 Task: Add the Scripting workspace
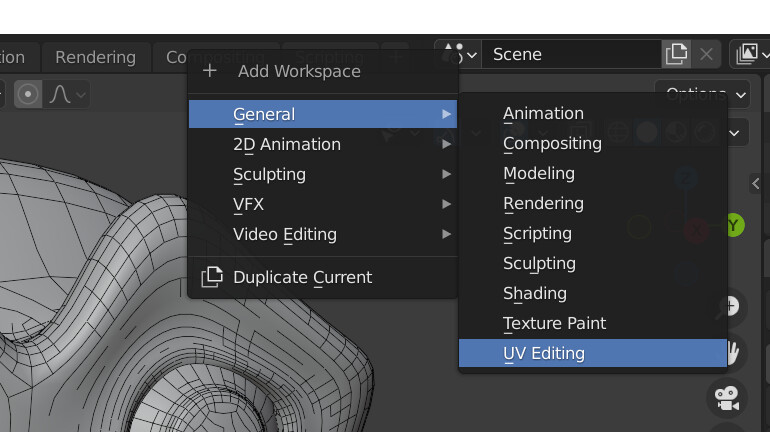593,233
